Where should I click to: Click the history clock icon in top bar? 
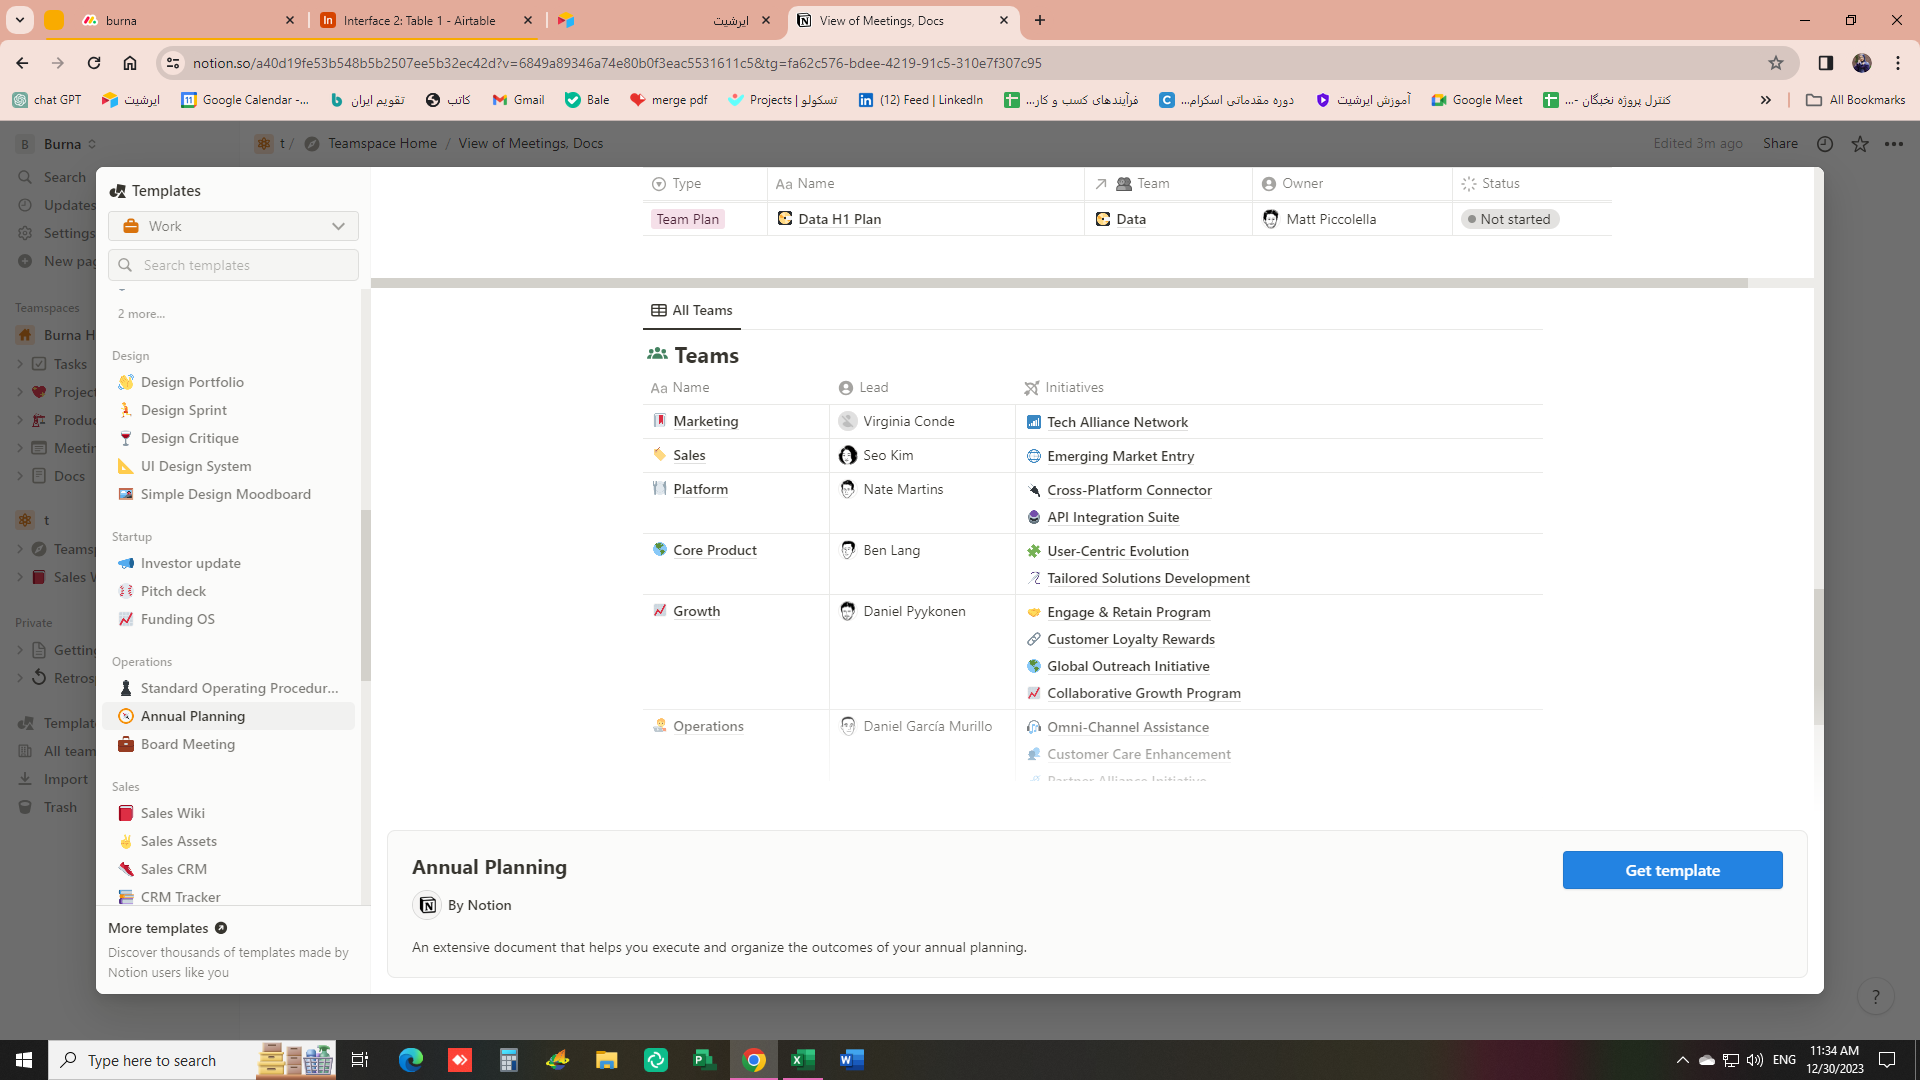[x=1825, y=144]
